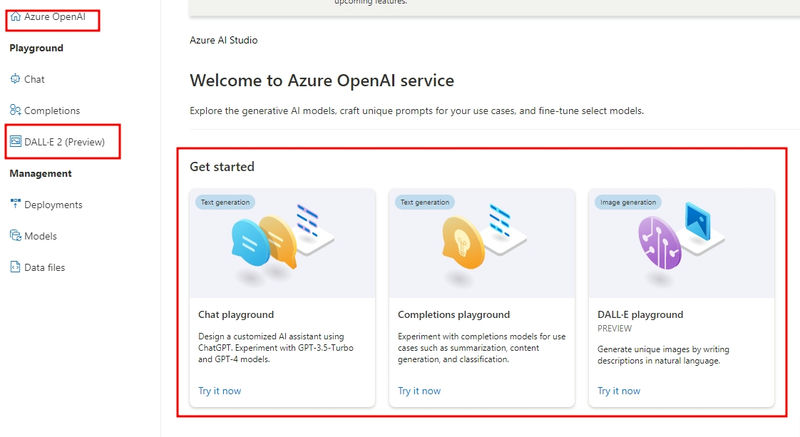The width and height of the screenshot is (800, 437).
Task: Click the Azure OpenAI home icon
Action: (x=15, y=17)
